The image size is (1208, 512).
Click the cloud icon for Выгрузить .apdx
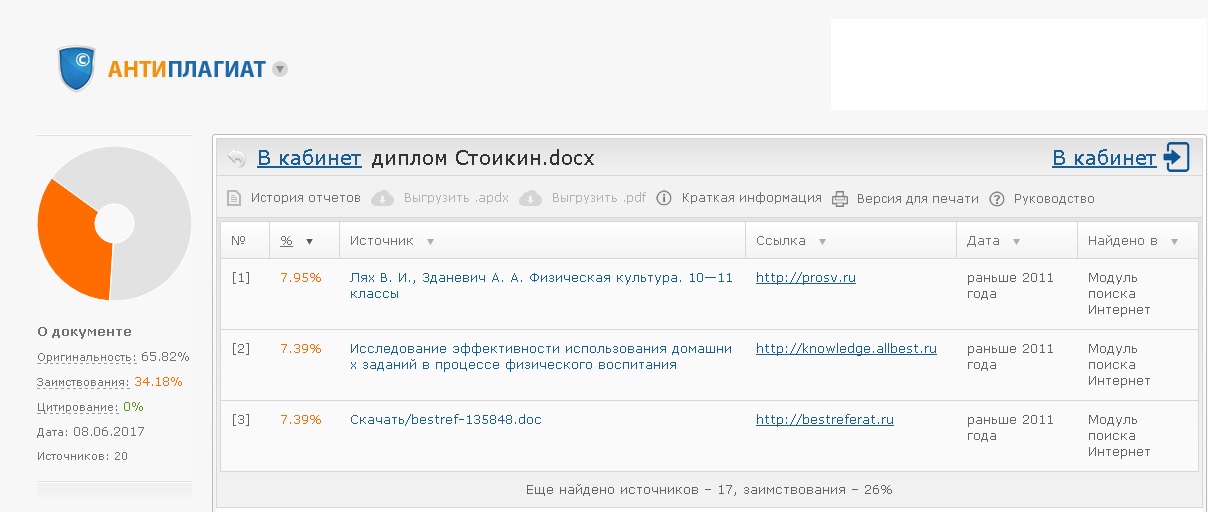[x=383, y=198]
